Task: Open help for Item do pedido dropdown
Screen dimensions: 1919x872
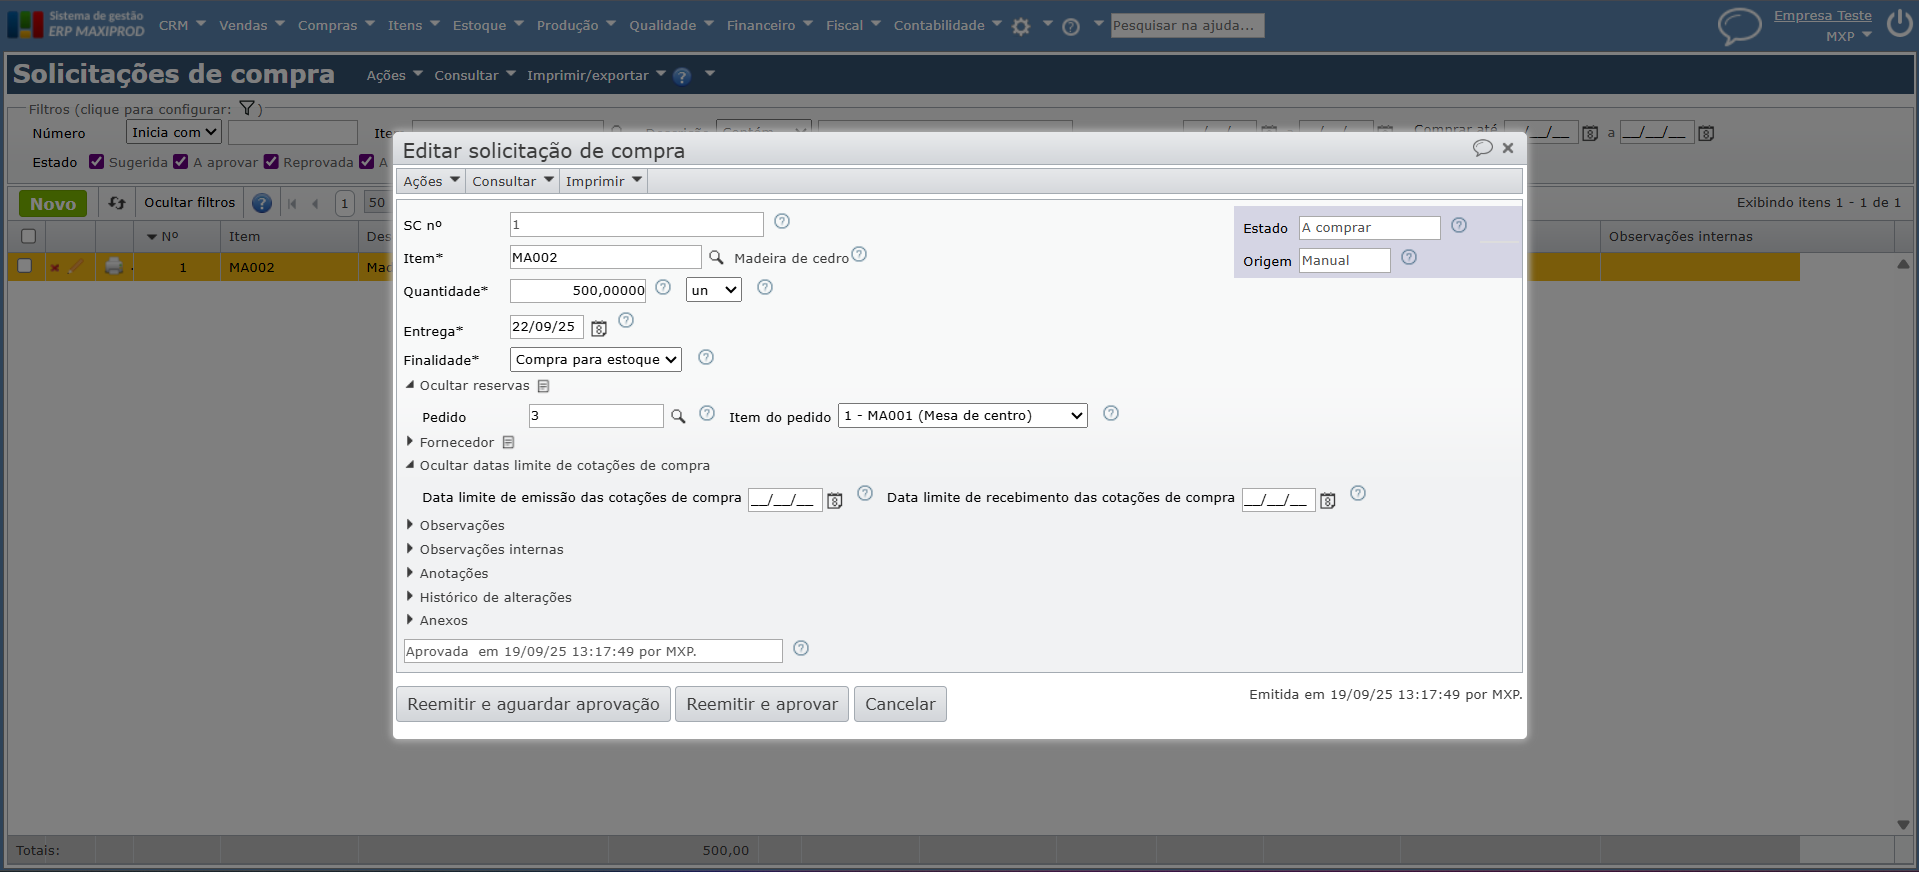Action: point(1111,413)
